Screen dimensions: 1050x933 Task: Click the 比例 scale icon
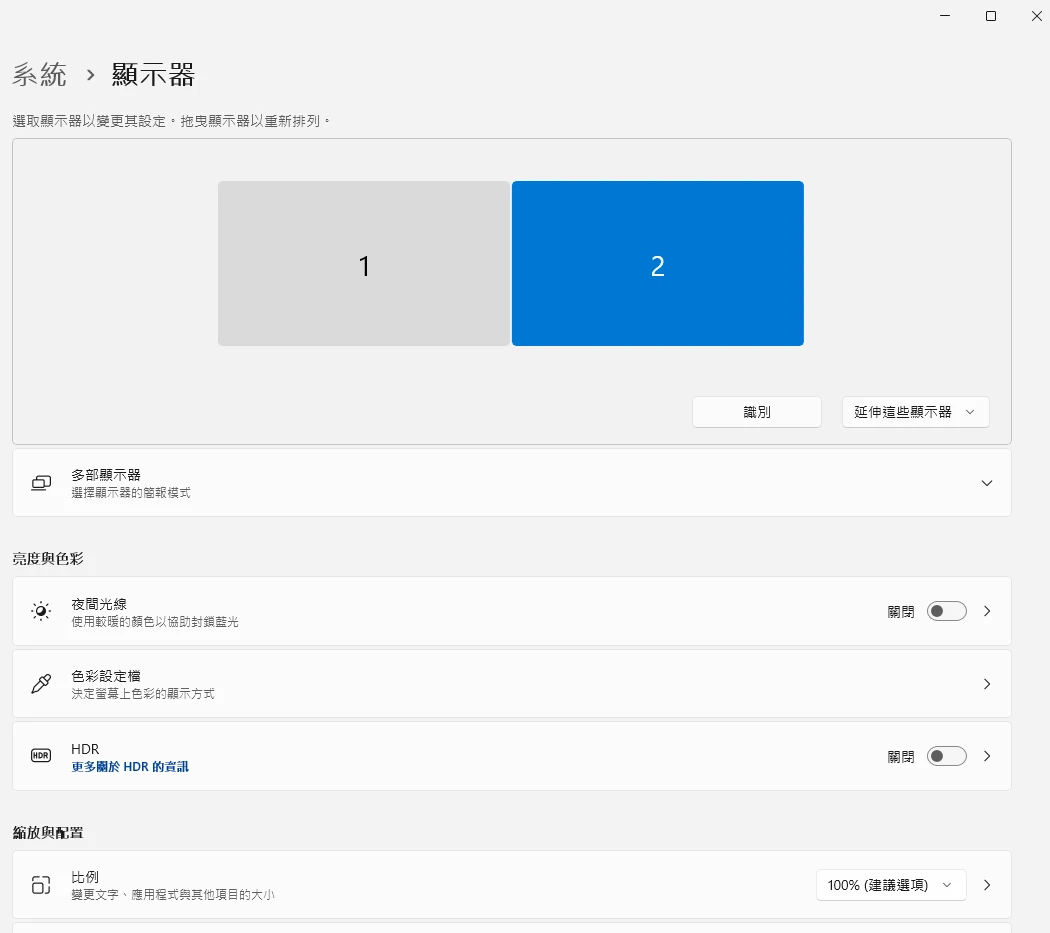tap(41, 885)
